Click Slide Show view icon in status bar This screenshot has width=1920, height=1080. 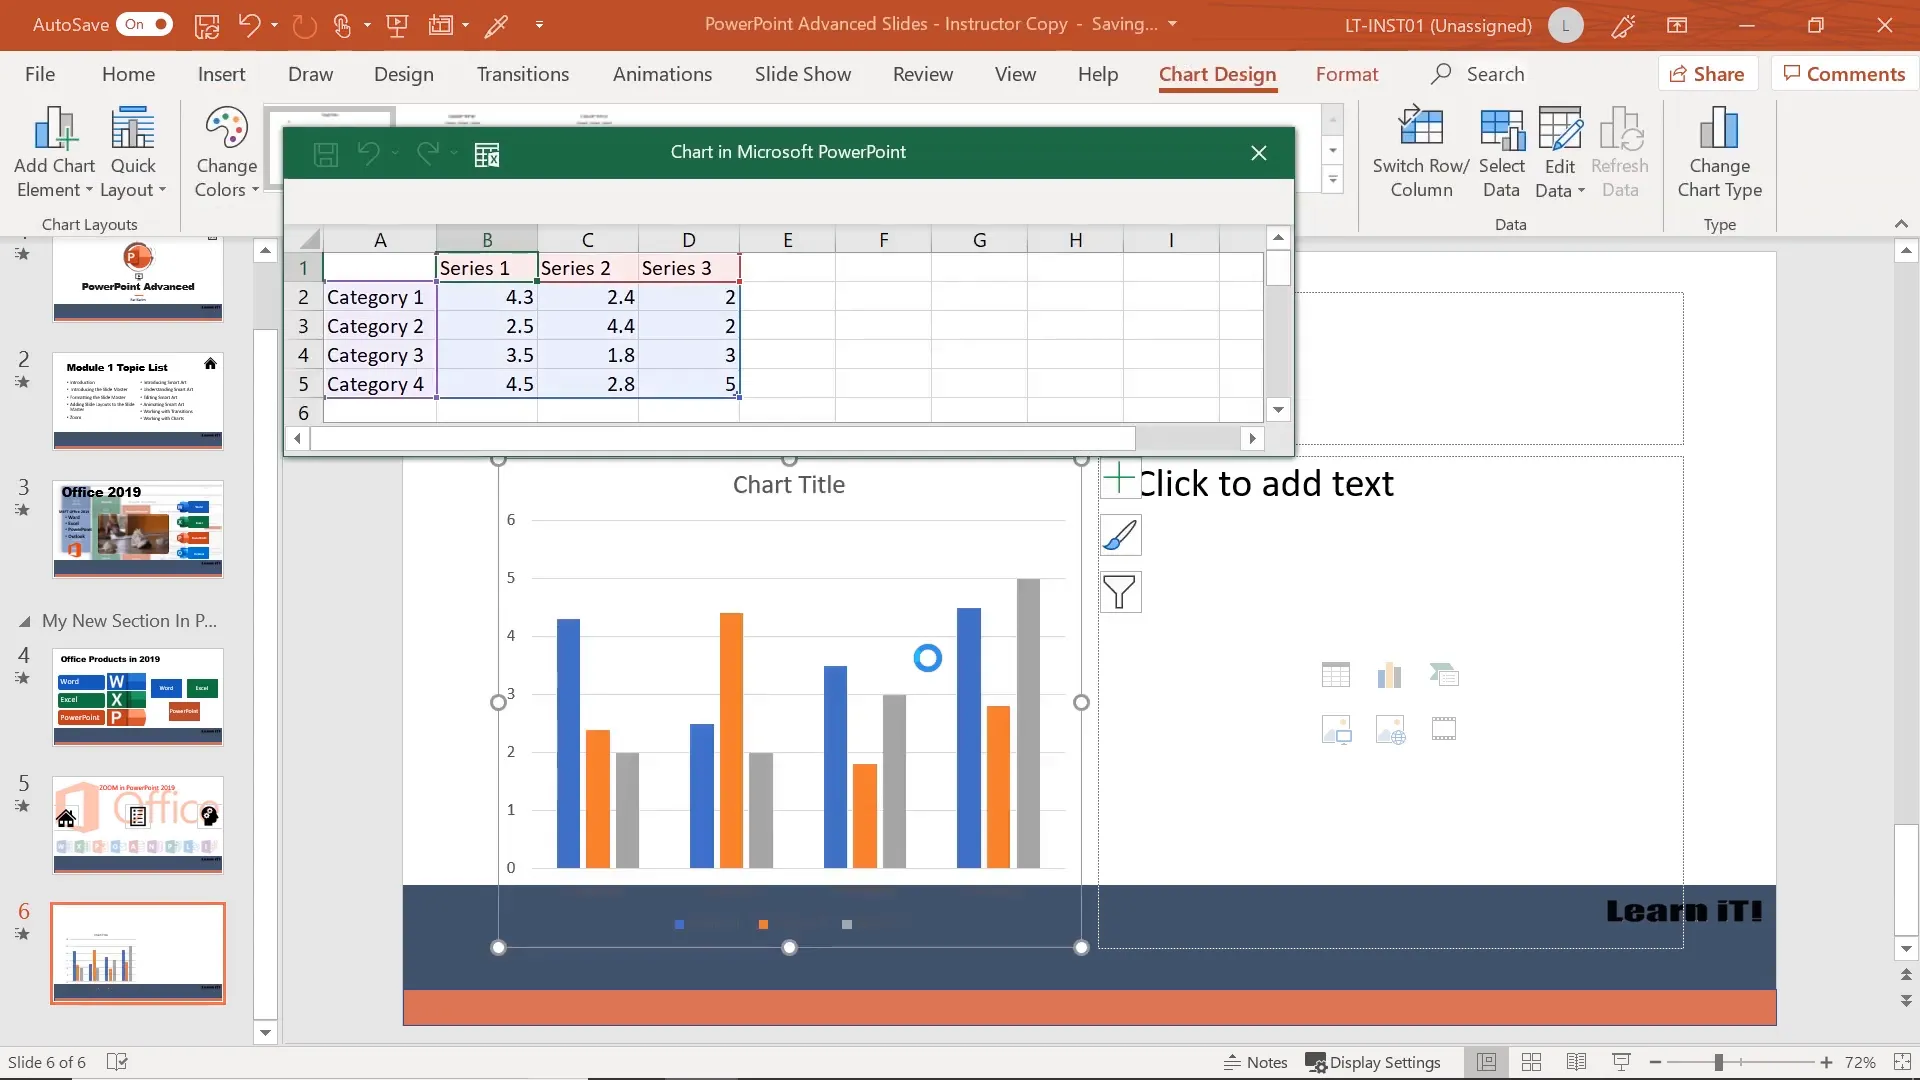[1621, 1062]
